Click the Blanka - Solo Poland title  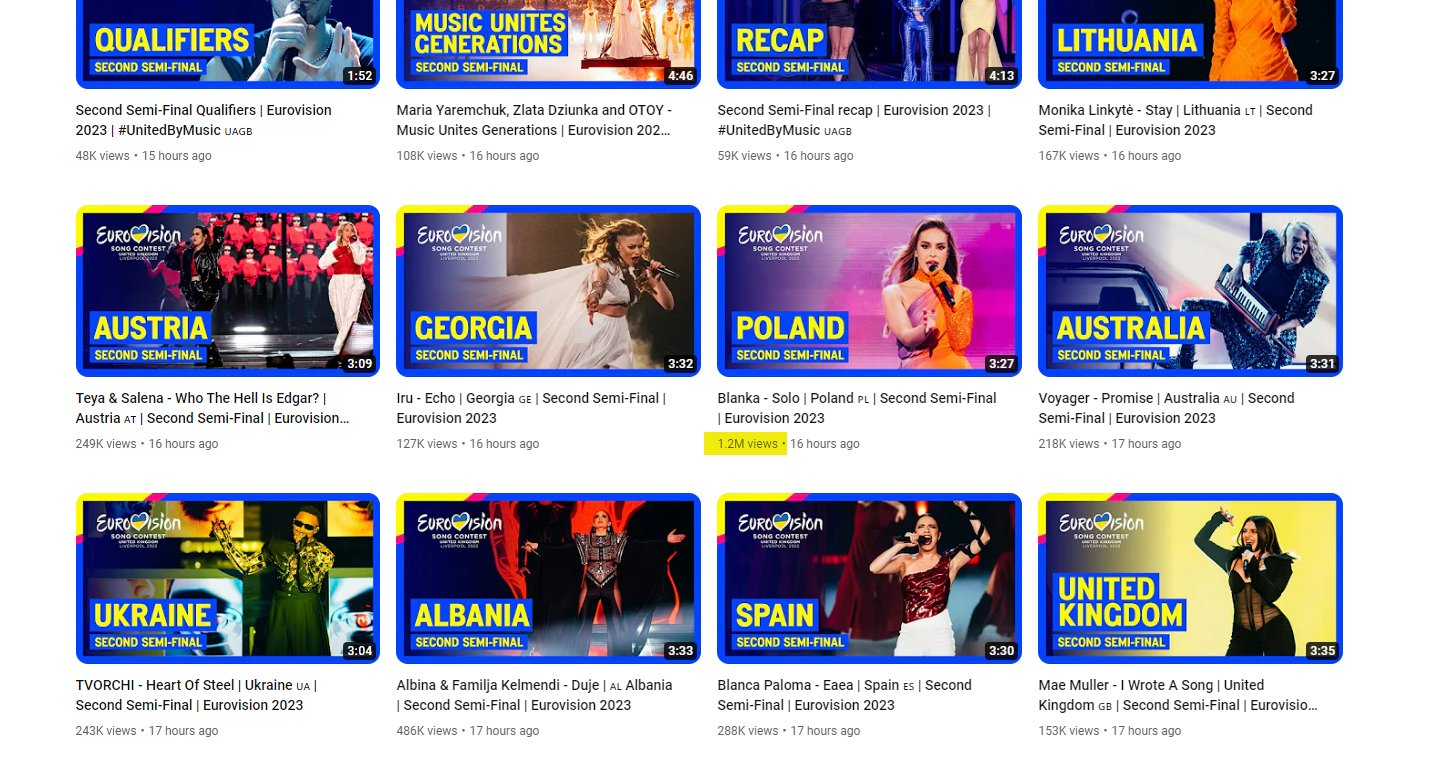(x=857, y=408)
